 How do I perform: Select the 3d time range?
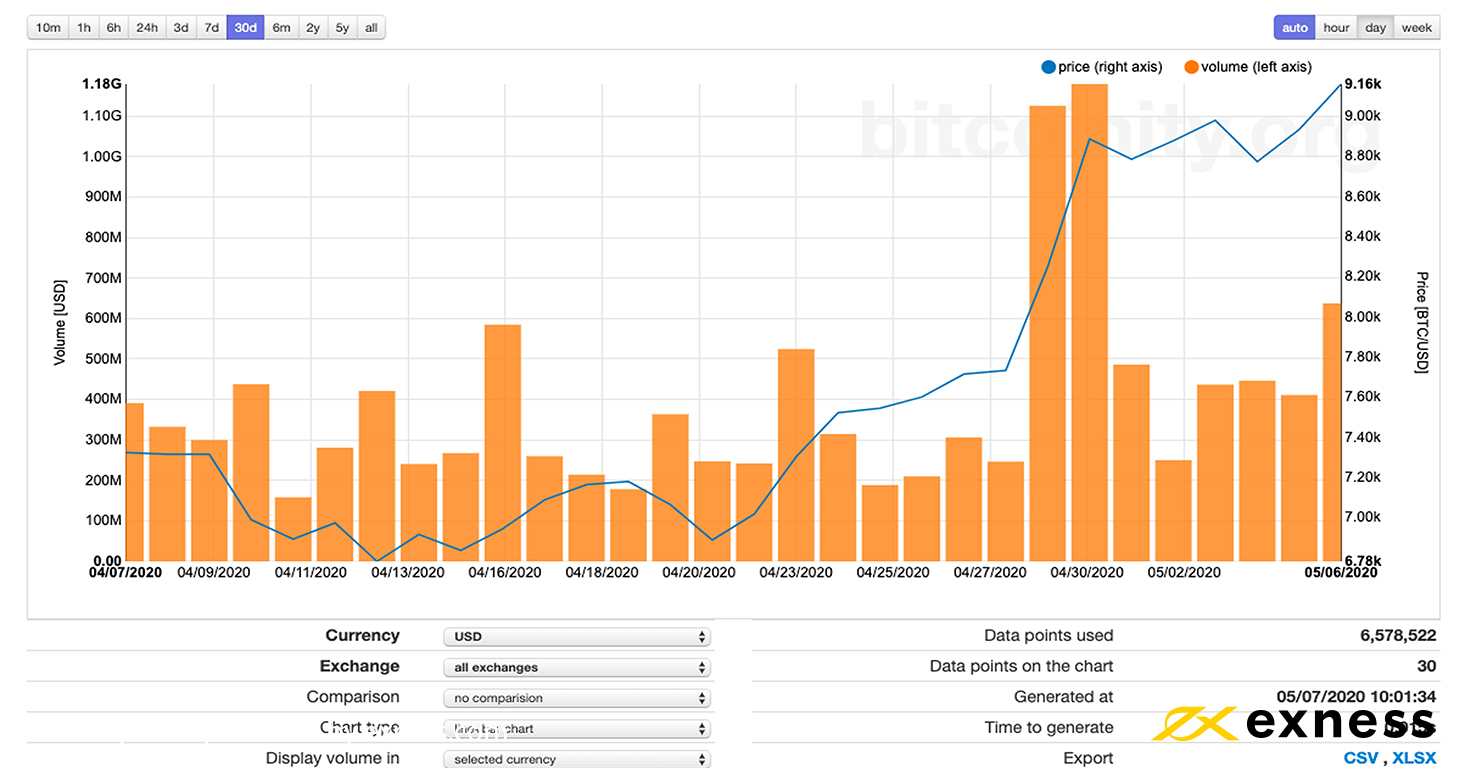pos(181,28)
